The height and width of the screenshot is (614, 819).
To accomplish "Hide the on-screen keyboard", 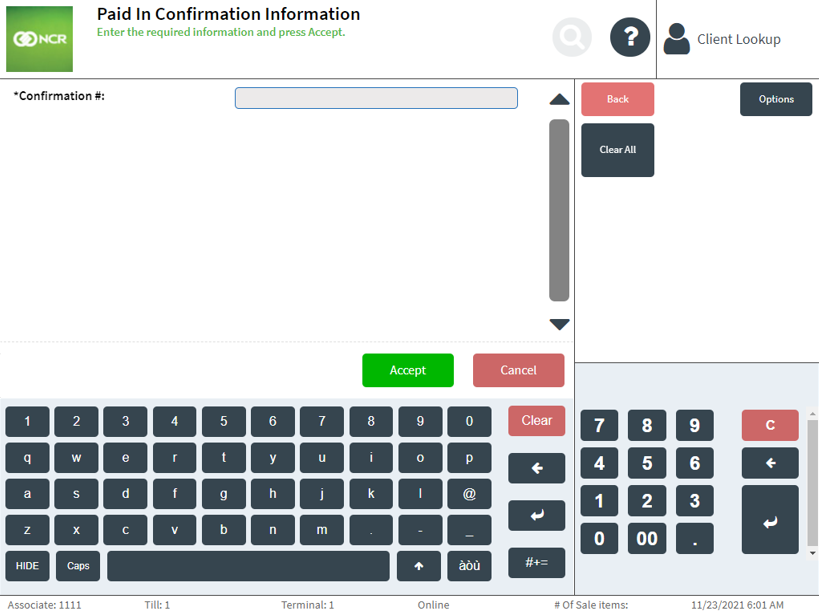I will click(x=27, y=566).
